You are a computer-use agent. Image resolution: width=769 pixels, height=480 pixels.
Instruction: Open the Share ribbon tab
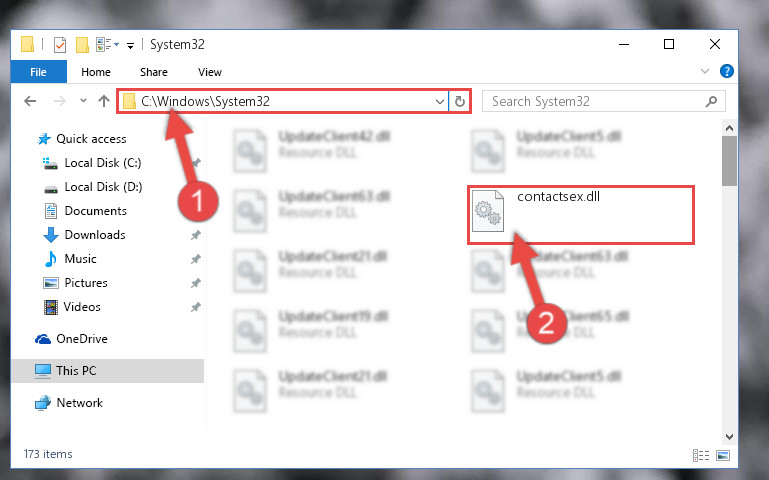pyautogui.click(x=154, y=72)
